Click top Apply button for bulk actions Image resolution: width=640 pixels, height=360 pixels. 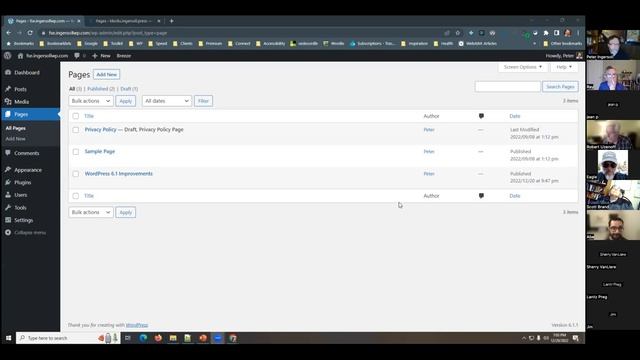[126, 101]
